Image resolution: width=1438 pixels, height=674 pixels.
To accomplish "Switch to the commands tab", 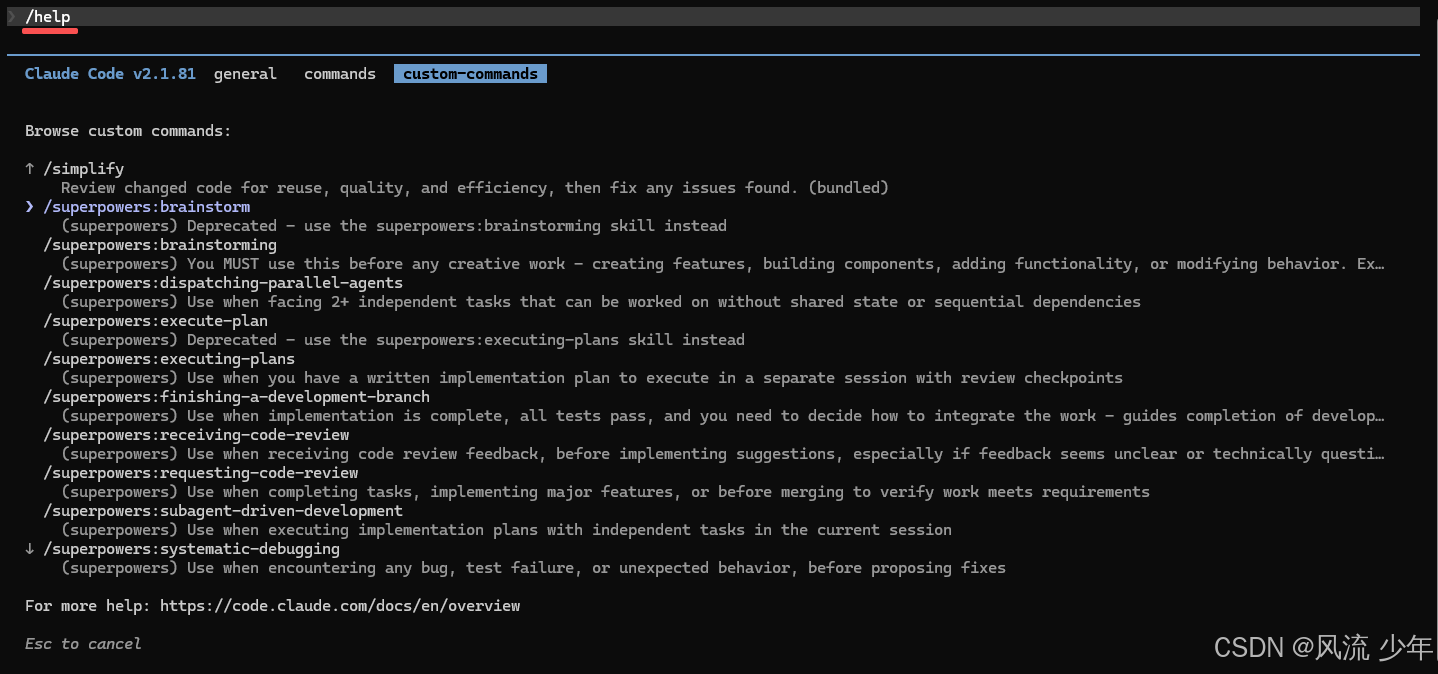I will [x=340, y=74].
